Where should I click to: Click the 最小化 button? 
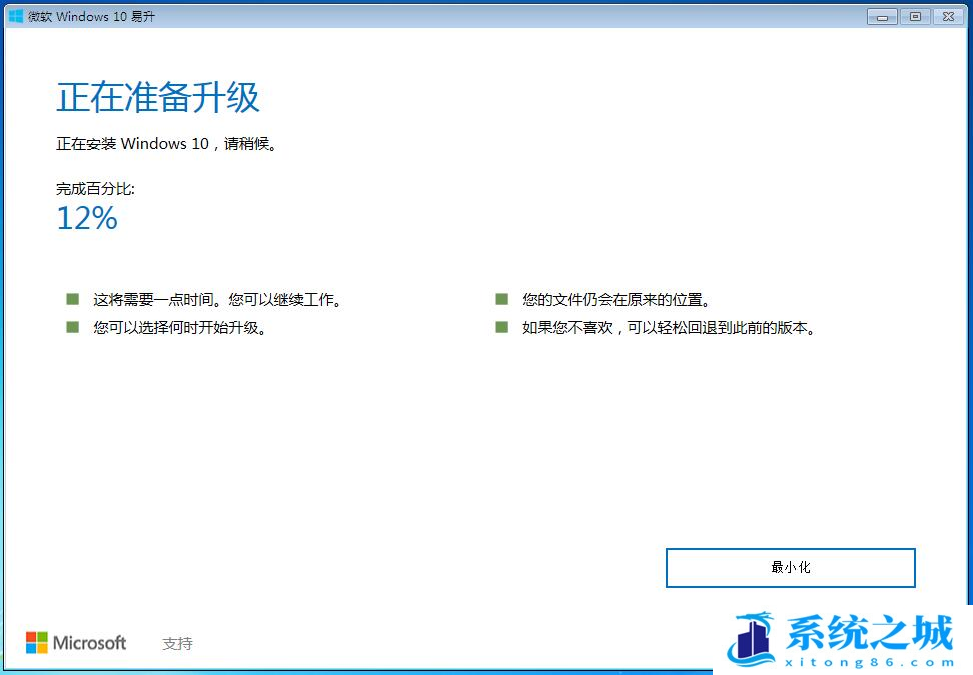point(791,568)
